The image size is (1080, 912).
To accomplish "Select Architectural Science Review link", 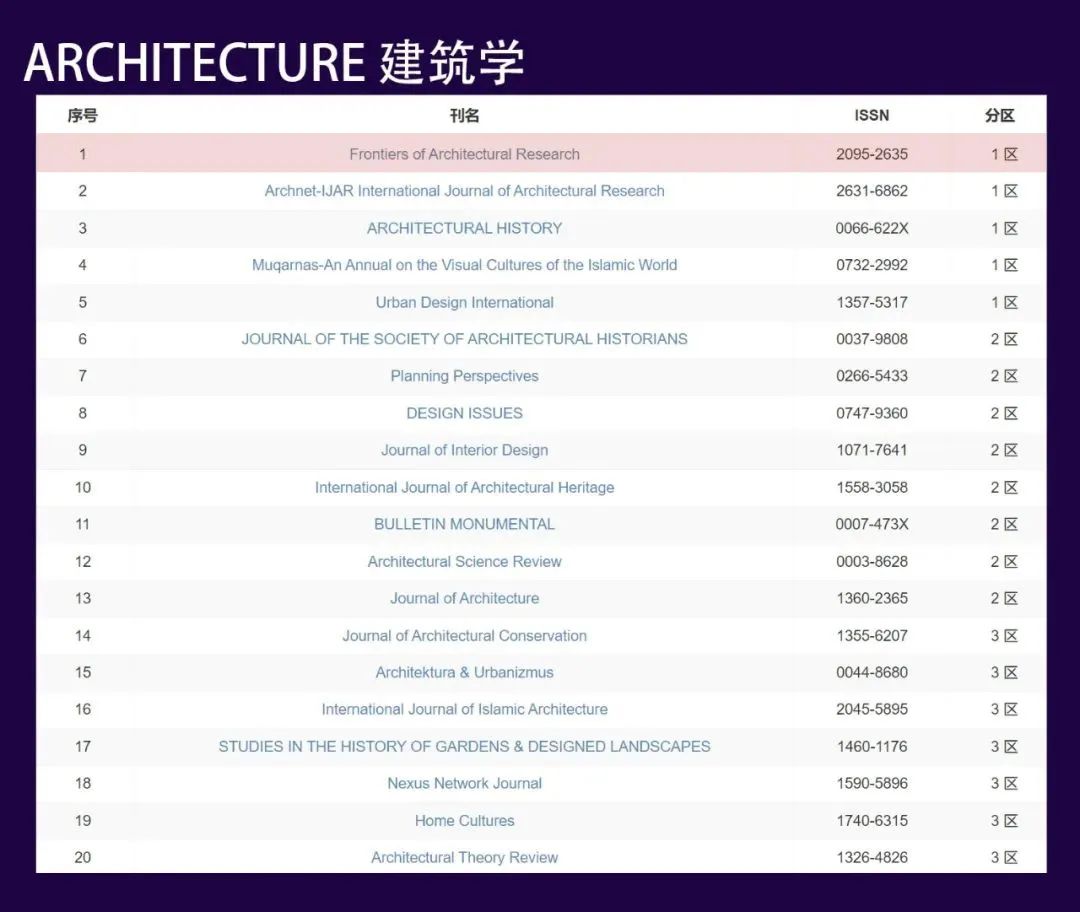I will tap(464, 561).
